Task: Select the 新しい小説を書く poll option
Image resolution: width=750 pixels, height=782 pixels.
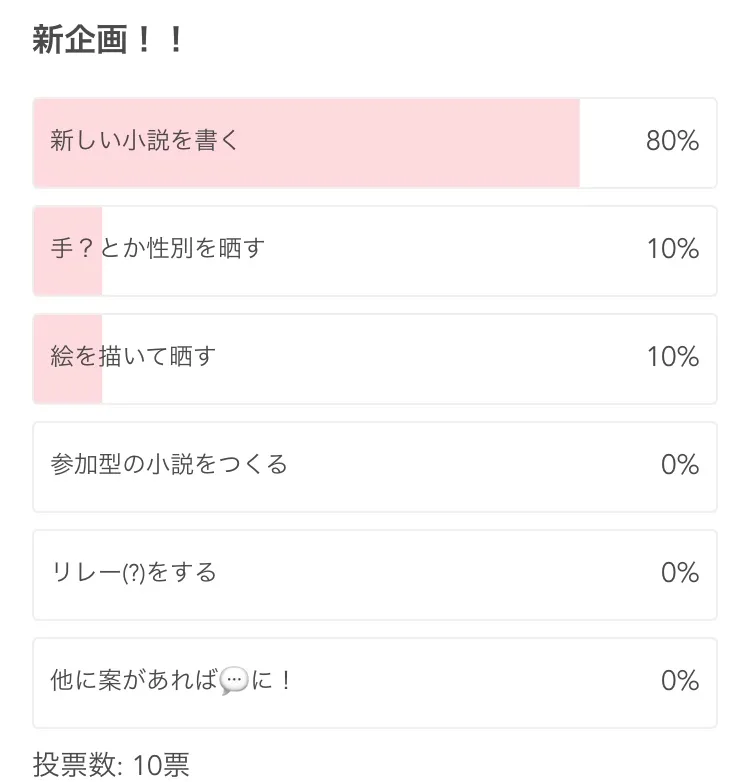Action: pos(146,141)
